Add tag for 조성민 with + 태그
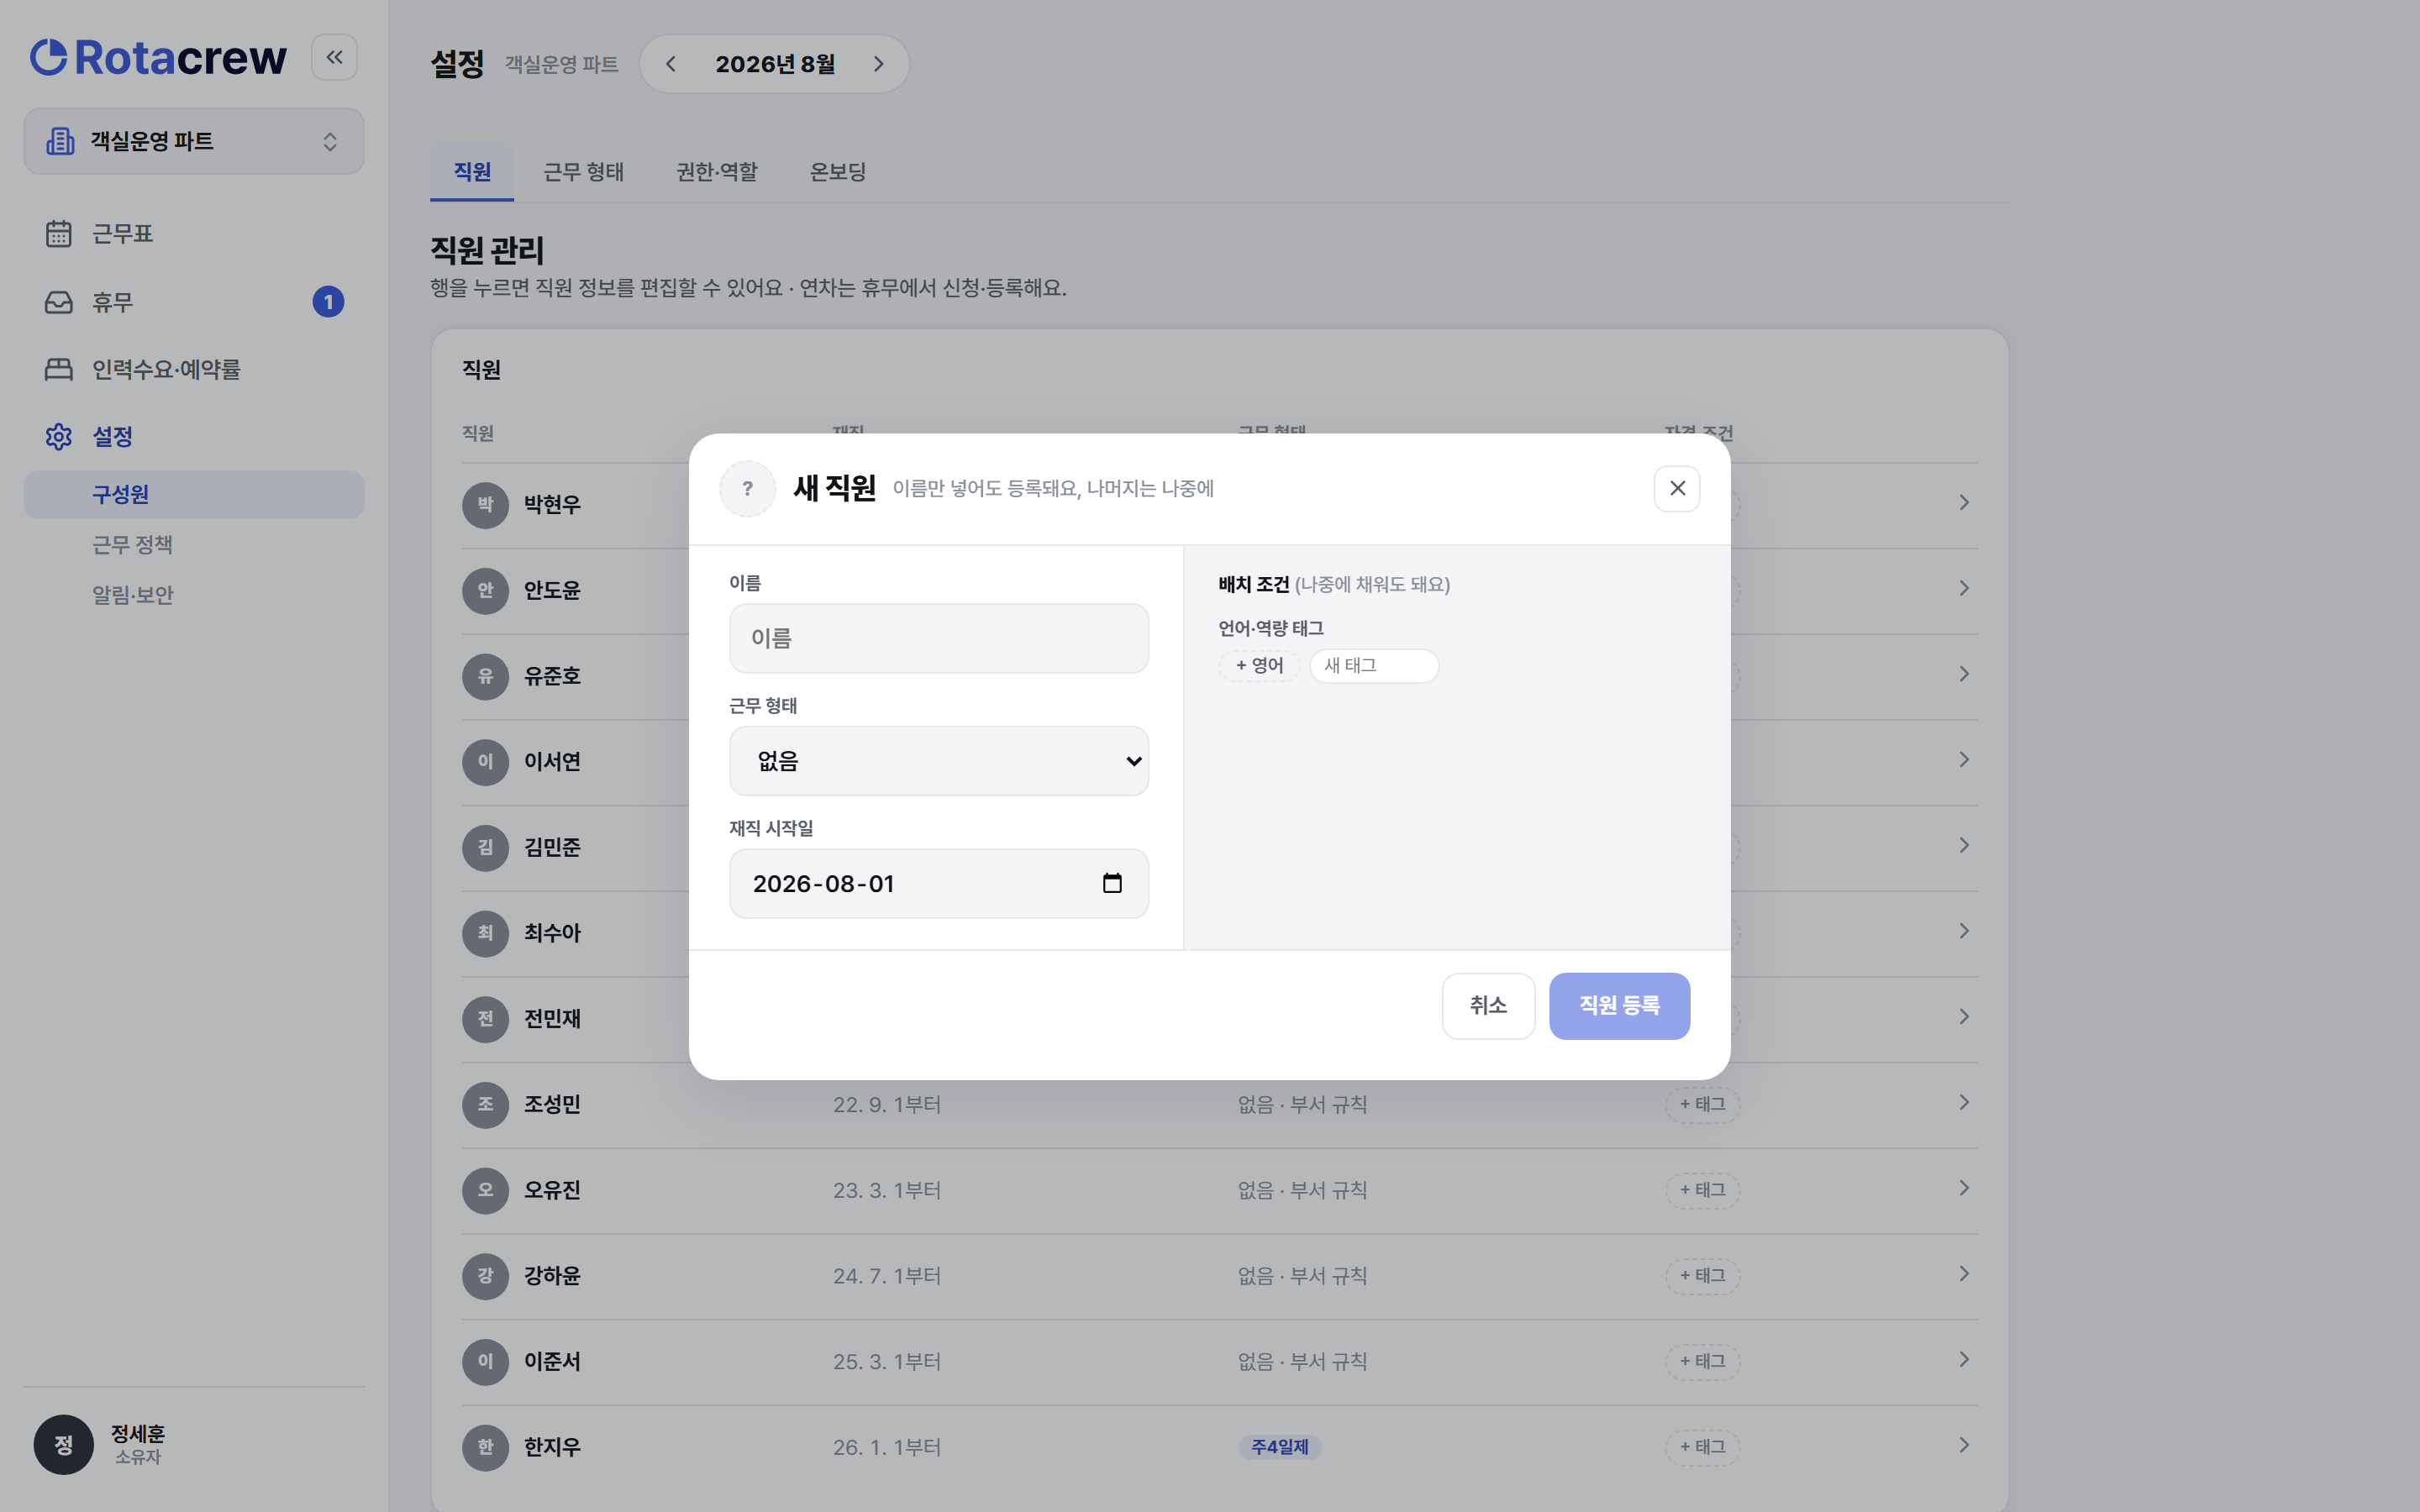This screenshot has width=2420, height=1512. 1702,1104
